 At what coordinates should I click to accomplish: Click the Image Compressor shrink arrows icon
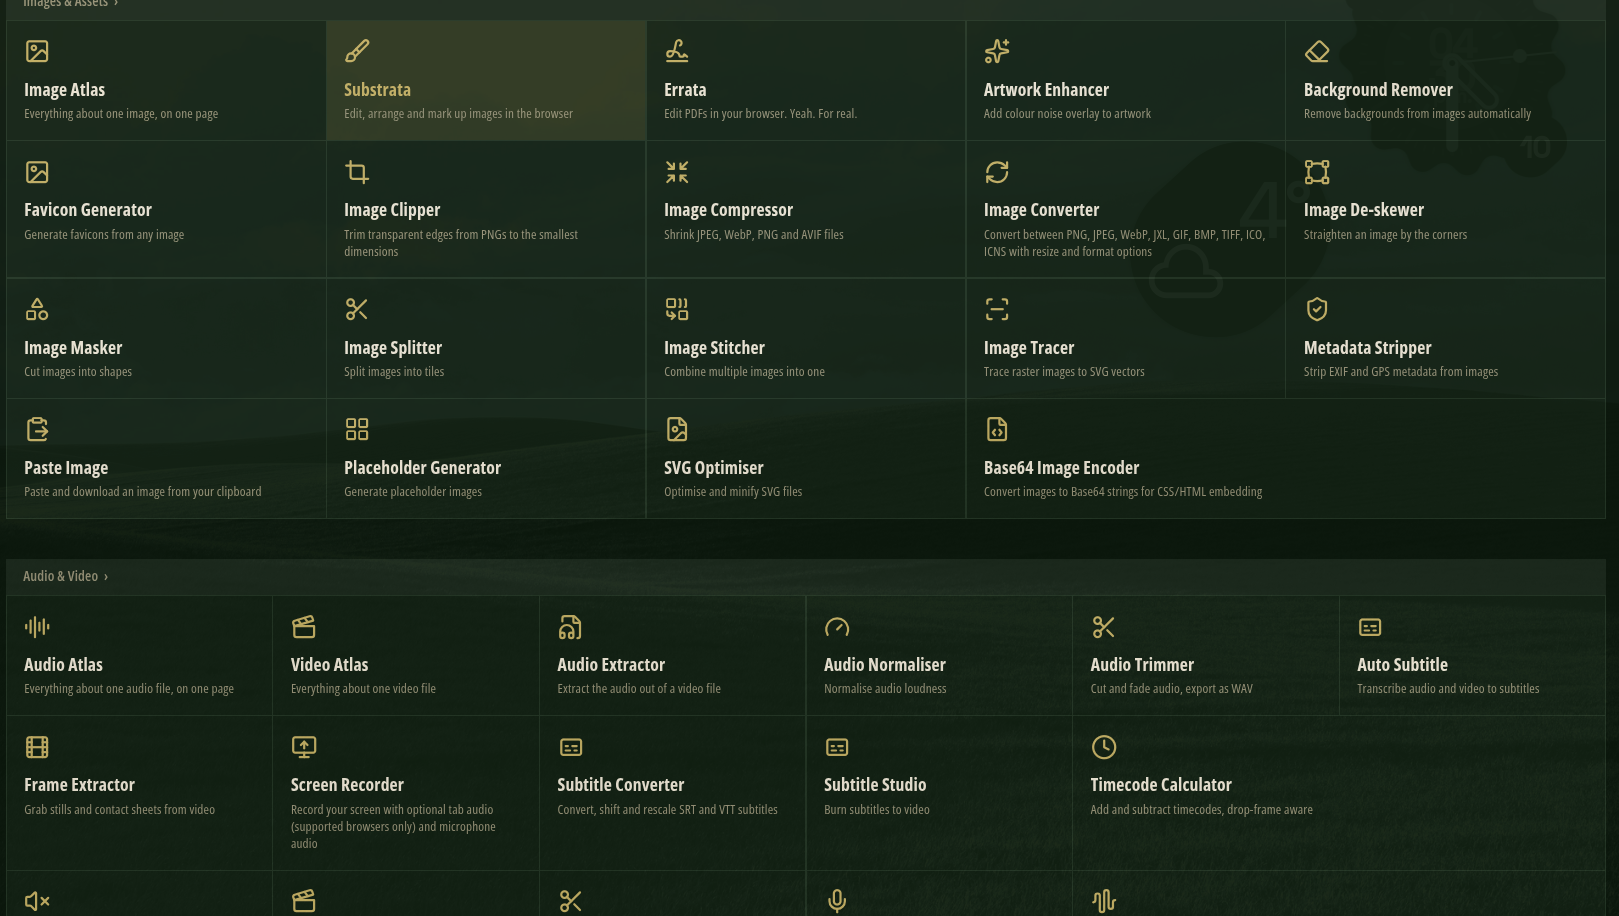pos(677,172)
